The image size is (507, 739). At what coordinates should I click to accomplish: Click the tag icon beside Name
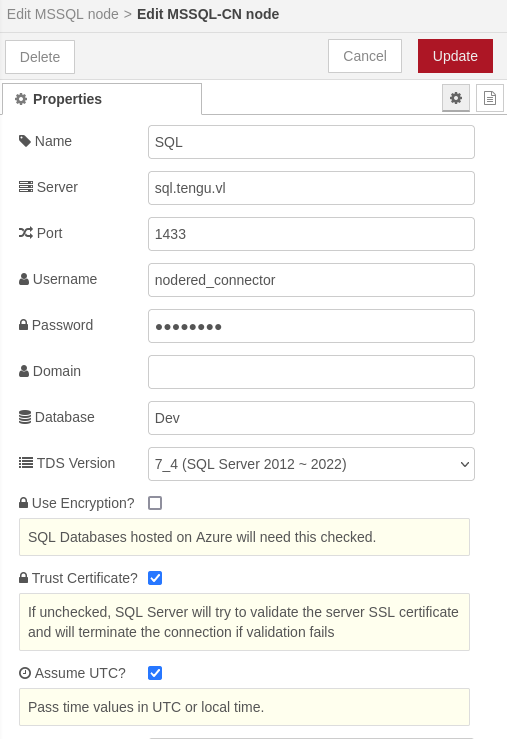click(25, 141)
